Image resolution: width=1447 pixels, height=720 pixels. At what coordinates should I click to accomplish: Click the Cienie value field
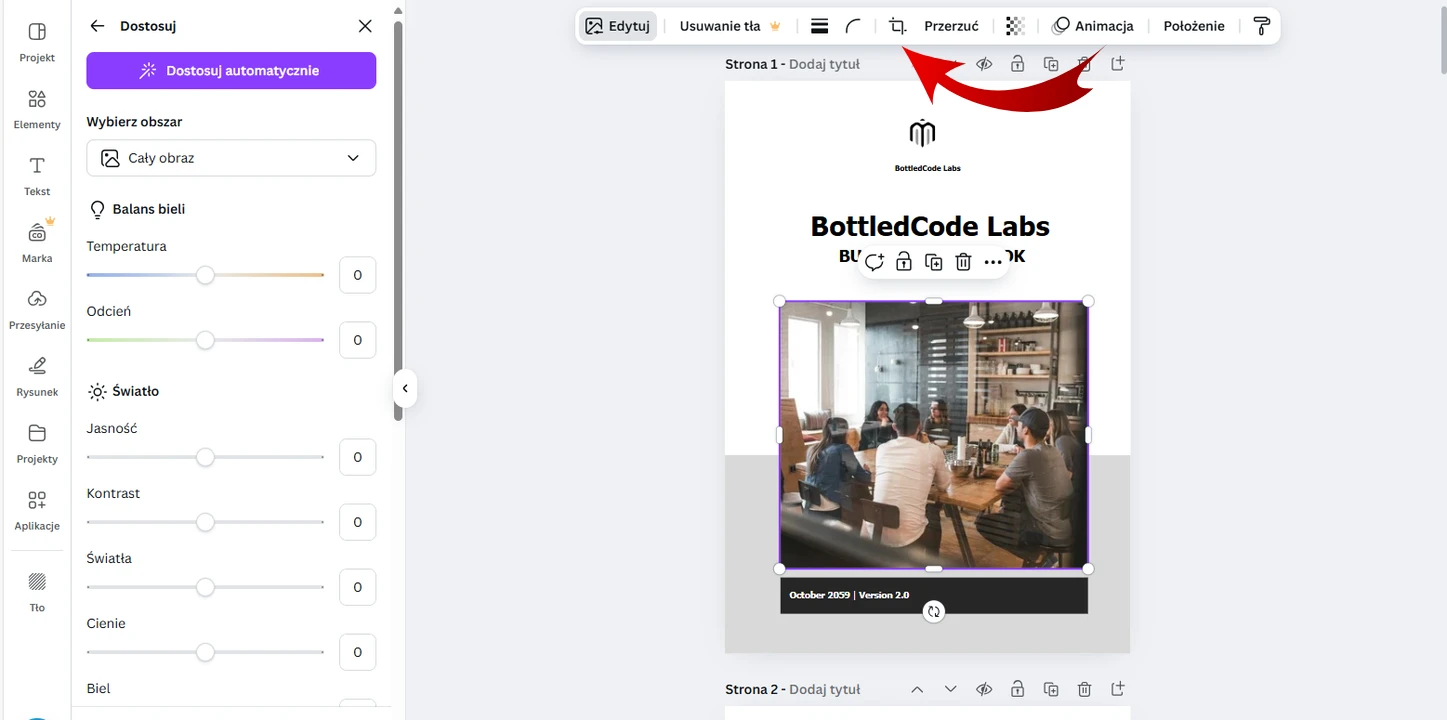click(357, 652)
